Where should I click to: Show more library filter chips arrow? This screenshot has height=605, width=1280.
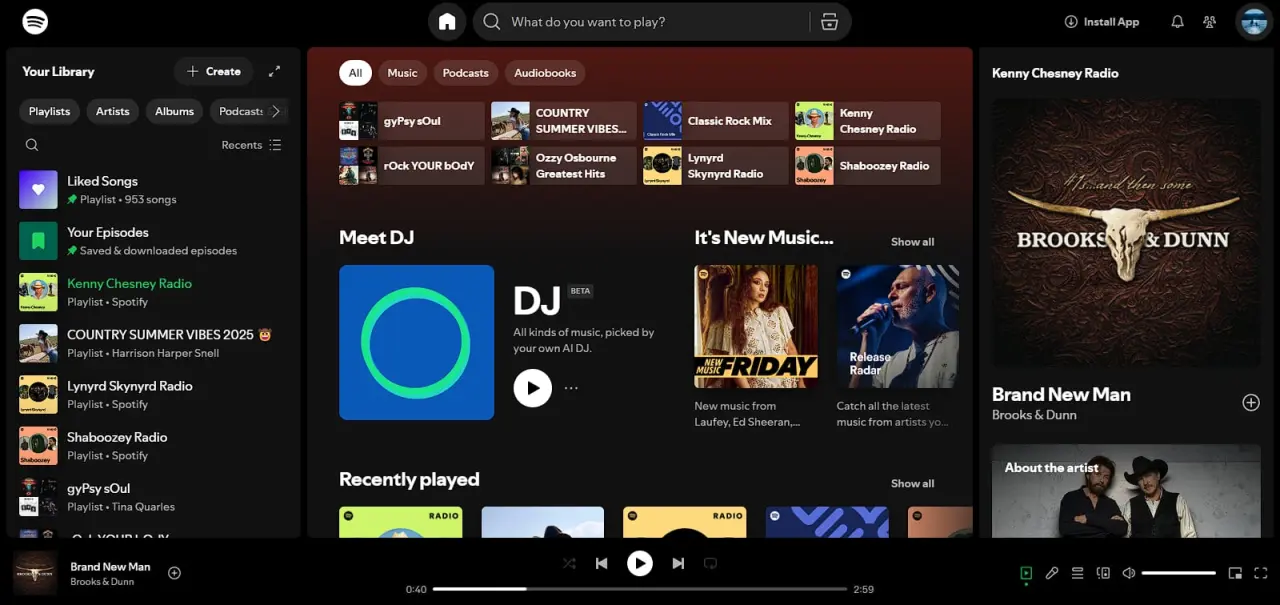click(276, 111)
